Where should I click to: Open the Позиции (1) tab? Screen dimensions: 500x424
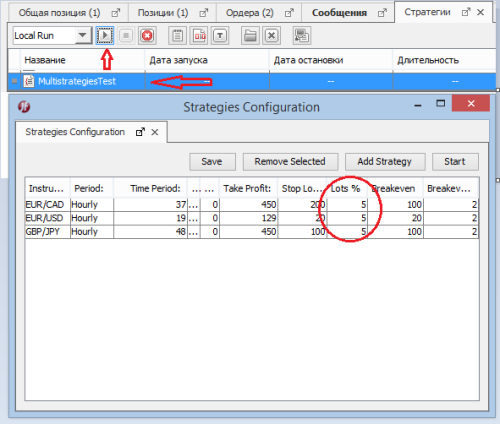pyautogui.click(x=163, y=13)
